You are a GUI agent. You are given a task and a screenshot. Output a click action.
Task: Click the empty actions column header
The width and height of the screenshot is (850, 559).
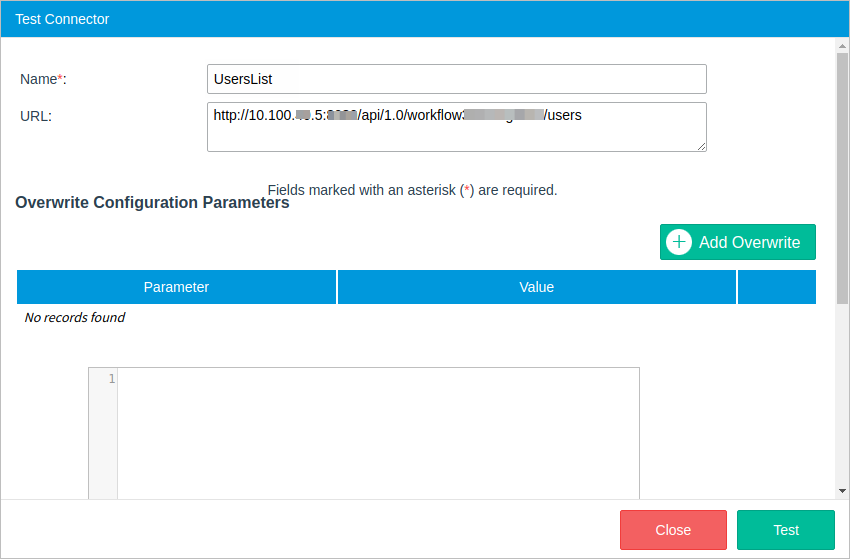pyautogui.click(x=776, y=287)
